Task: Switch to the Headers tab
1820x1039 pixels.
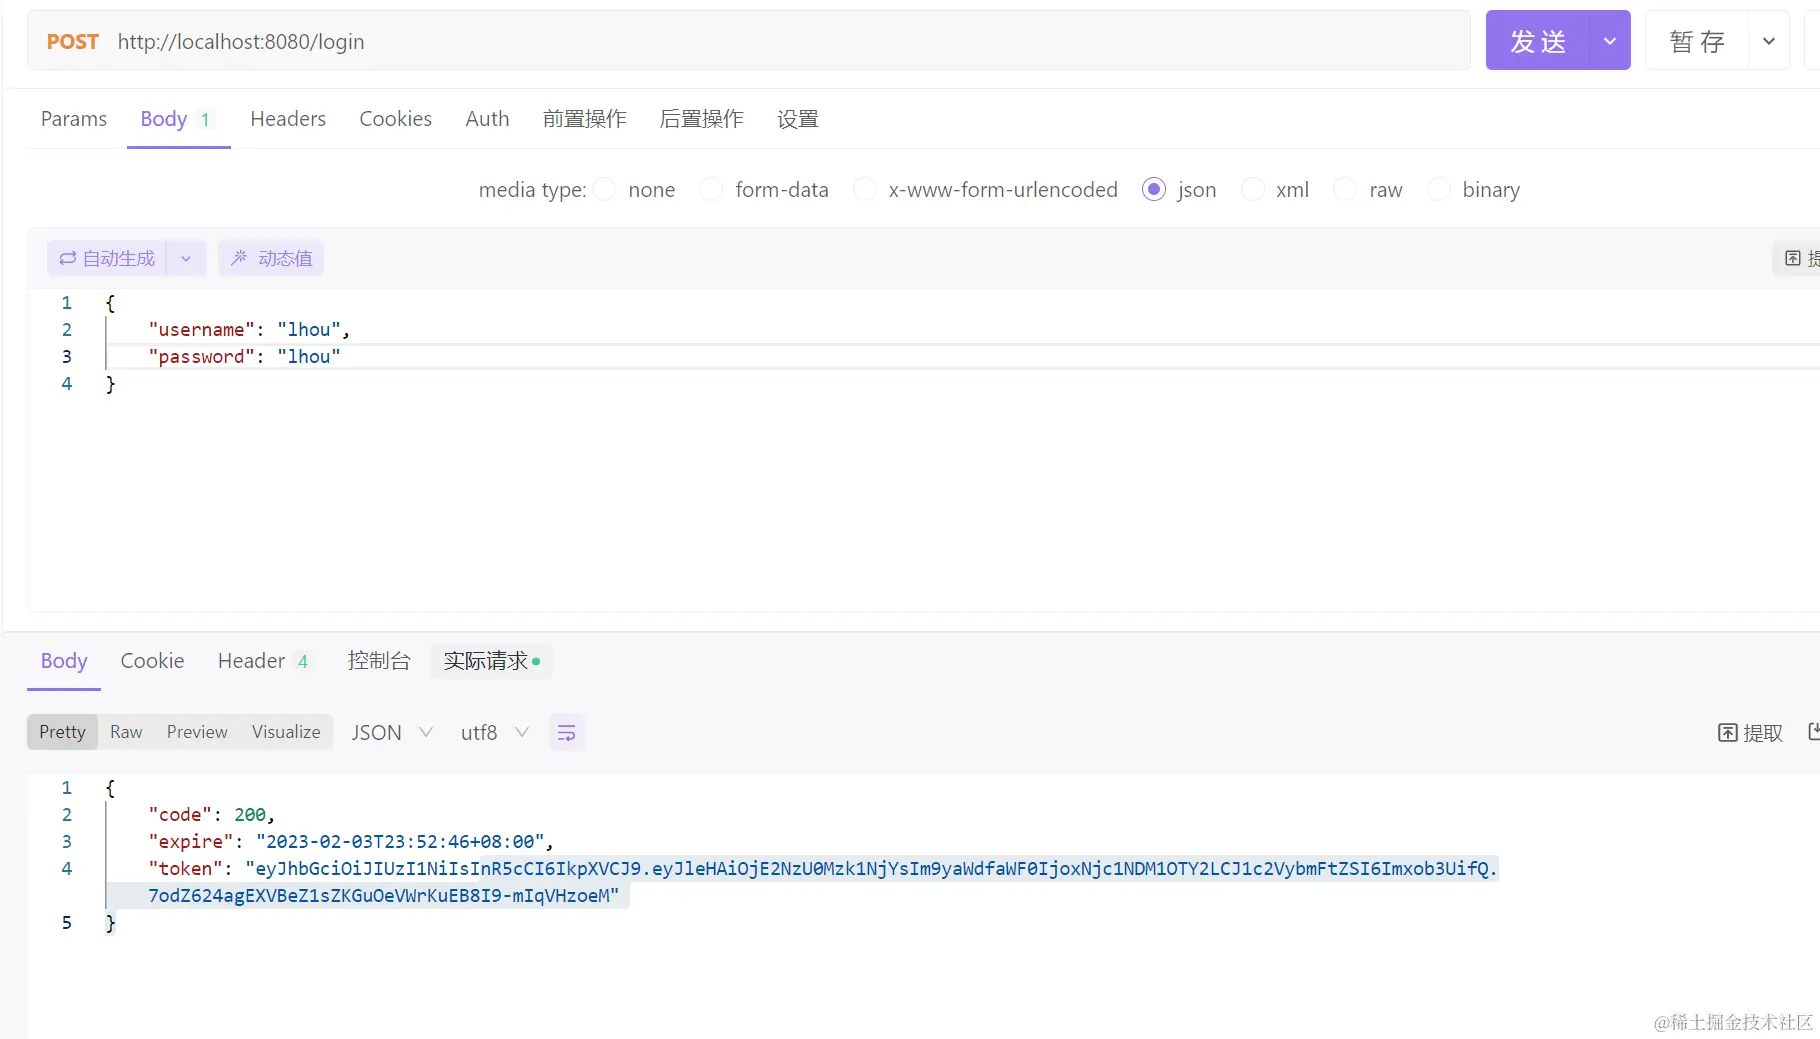Action: [288, 119]
